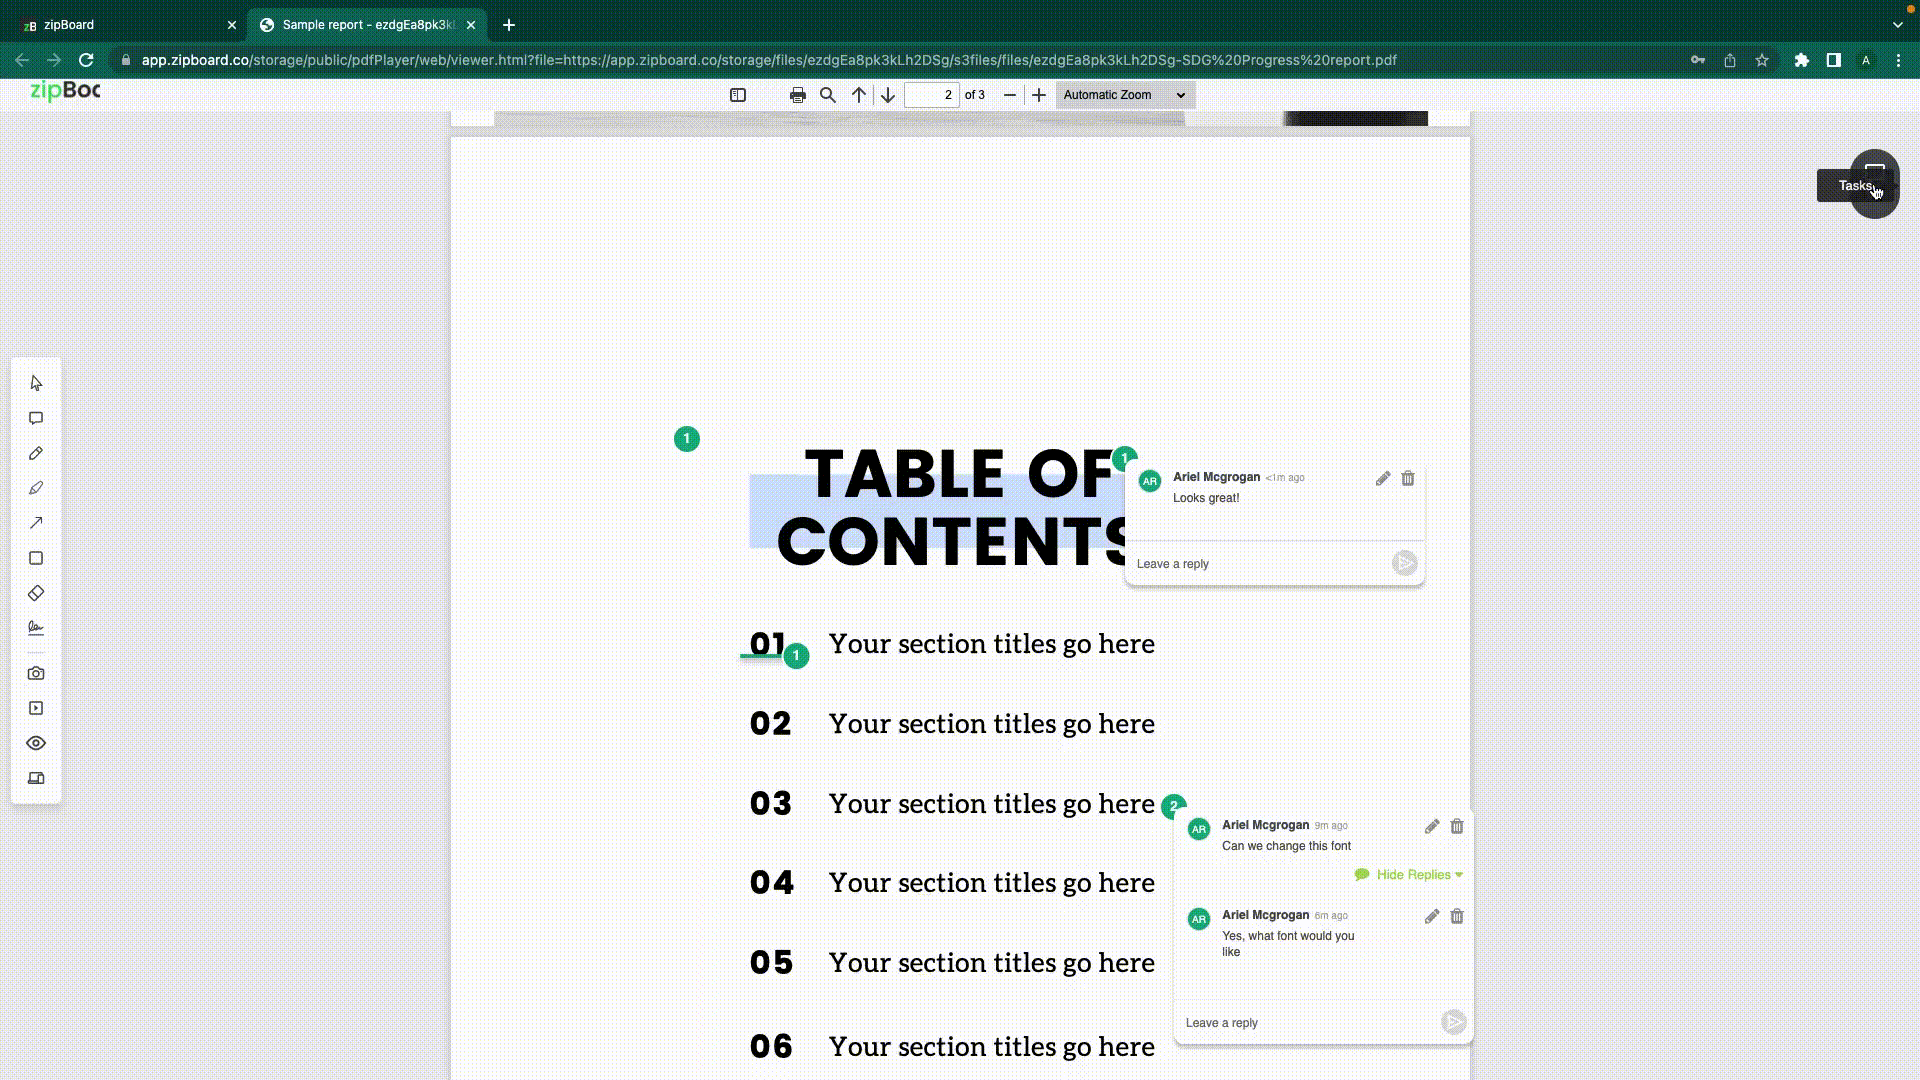Activate the eraser tool
Screen dimensions: 1920x1080
[x=36, y=593]
